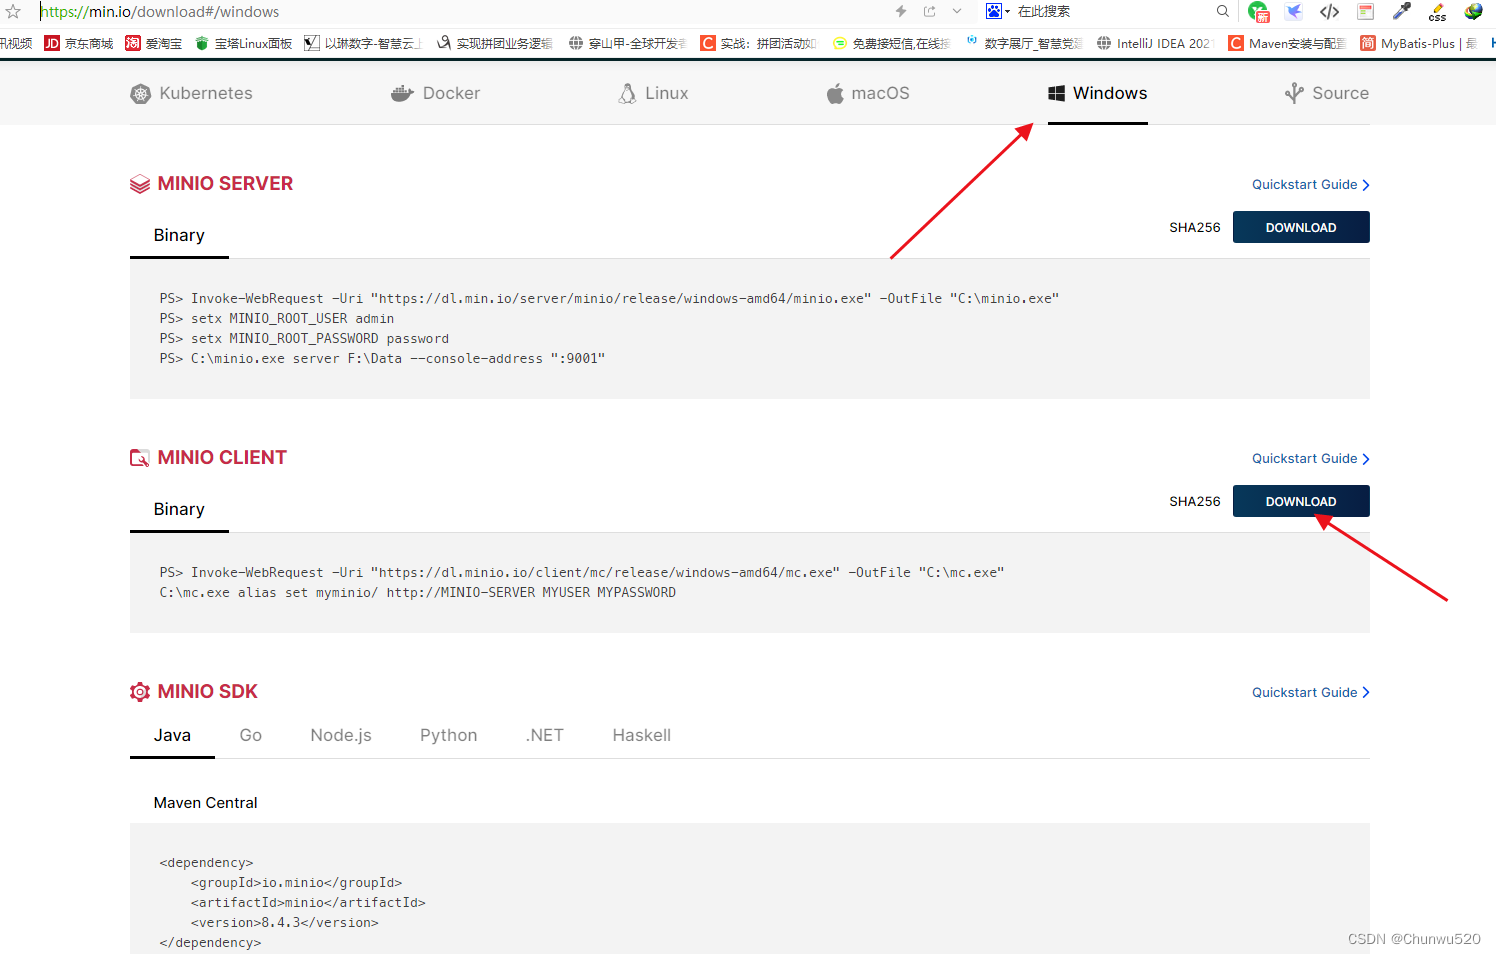Select Binary tab under MinIO Server
1496x954 pixels.
[179, 235]
